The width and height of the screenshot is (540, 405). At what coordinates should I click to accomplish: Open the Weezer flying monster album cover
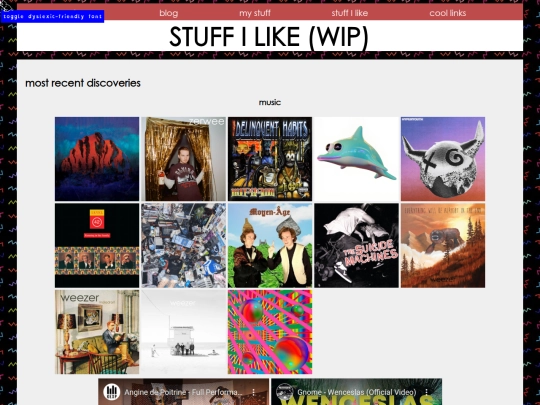(443, 245)
